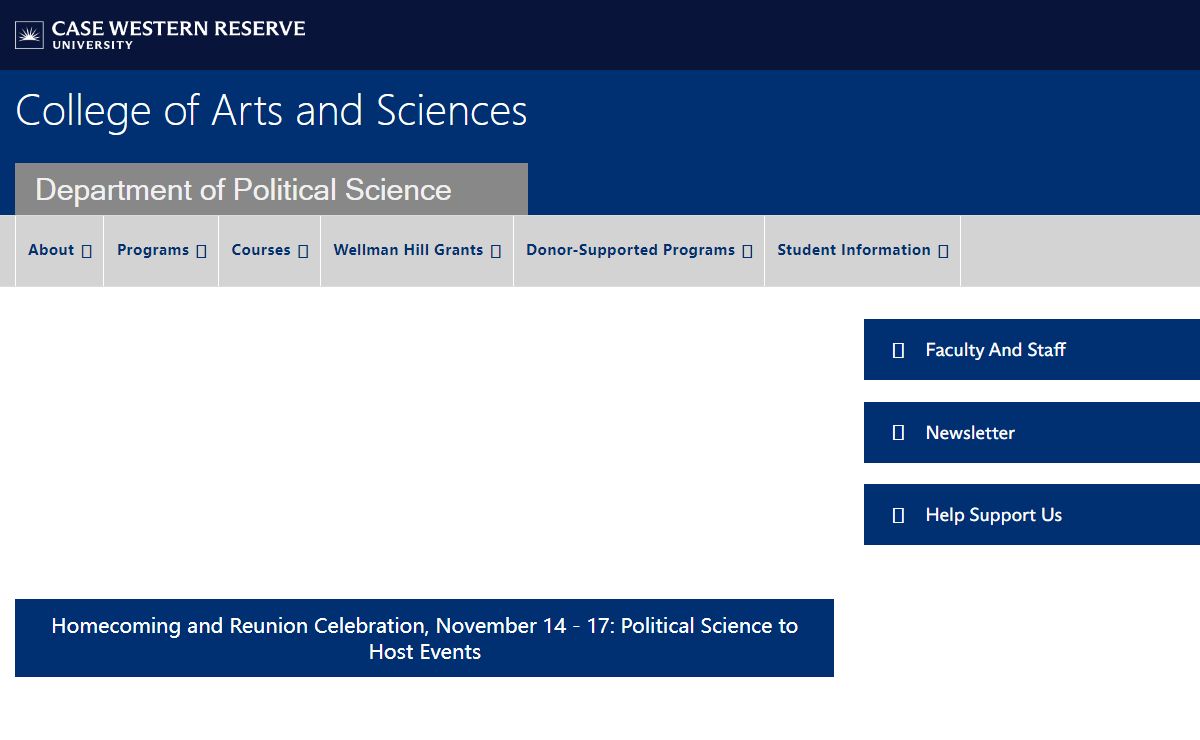
Task: Expand the Wellman Hill Grants arrow
Action: click(x=496, y=251)
